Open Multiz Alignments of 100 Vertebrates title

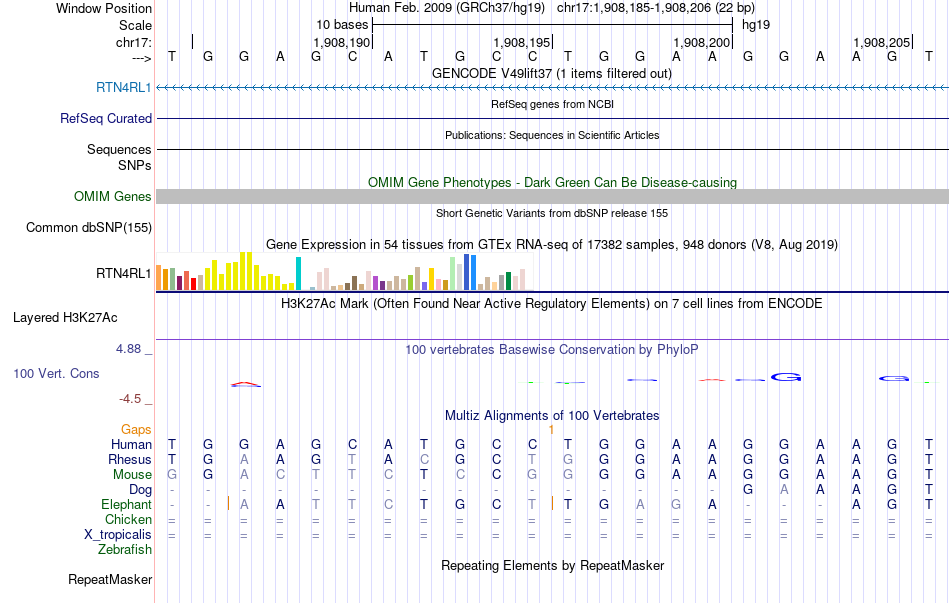552,415
